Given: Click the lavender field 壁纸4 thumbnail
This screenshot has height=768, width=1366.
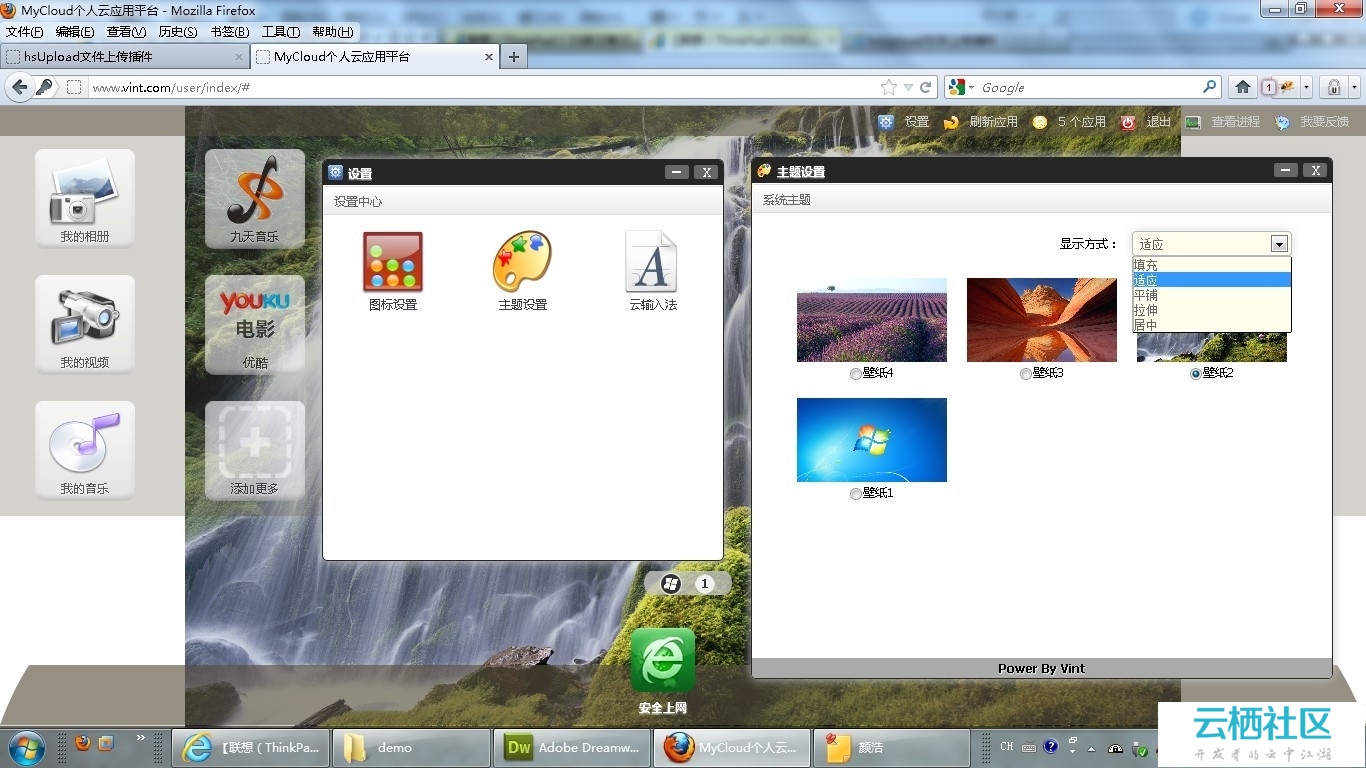Looking at the screenshot, I should coord(872,320).
